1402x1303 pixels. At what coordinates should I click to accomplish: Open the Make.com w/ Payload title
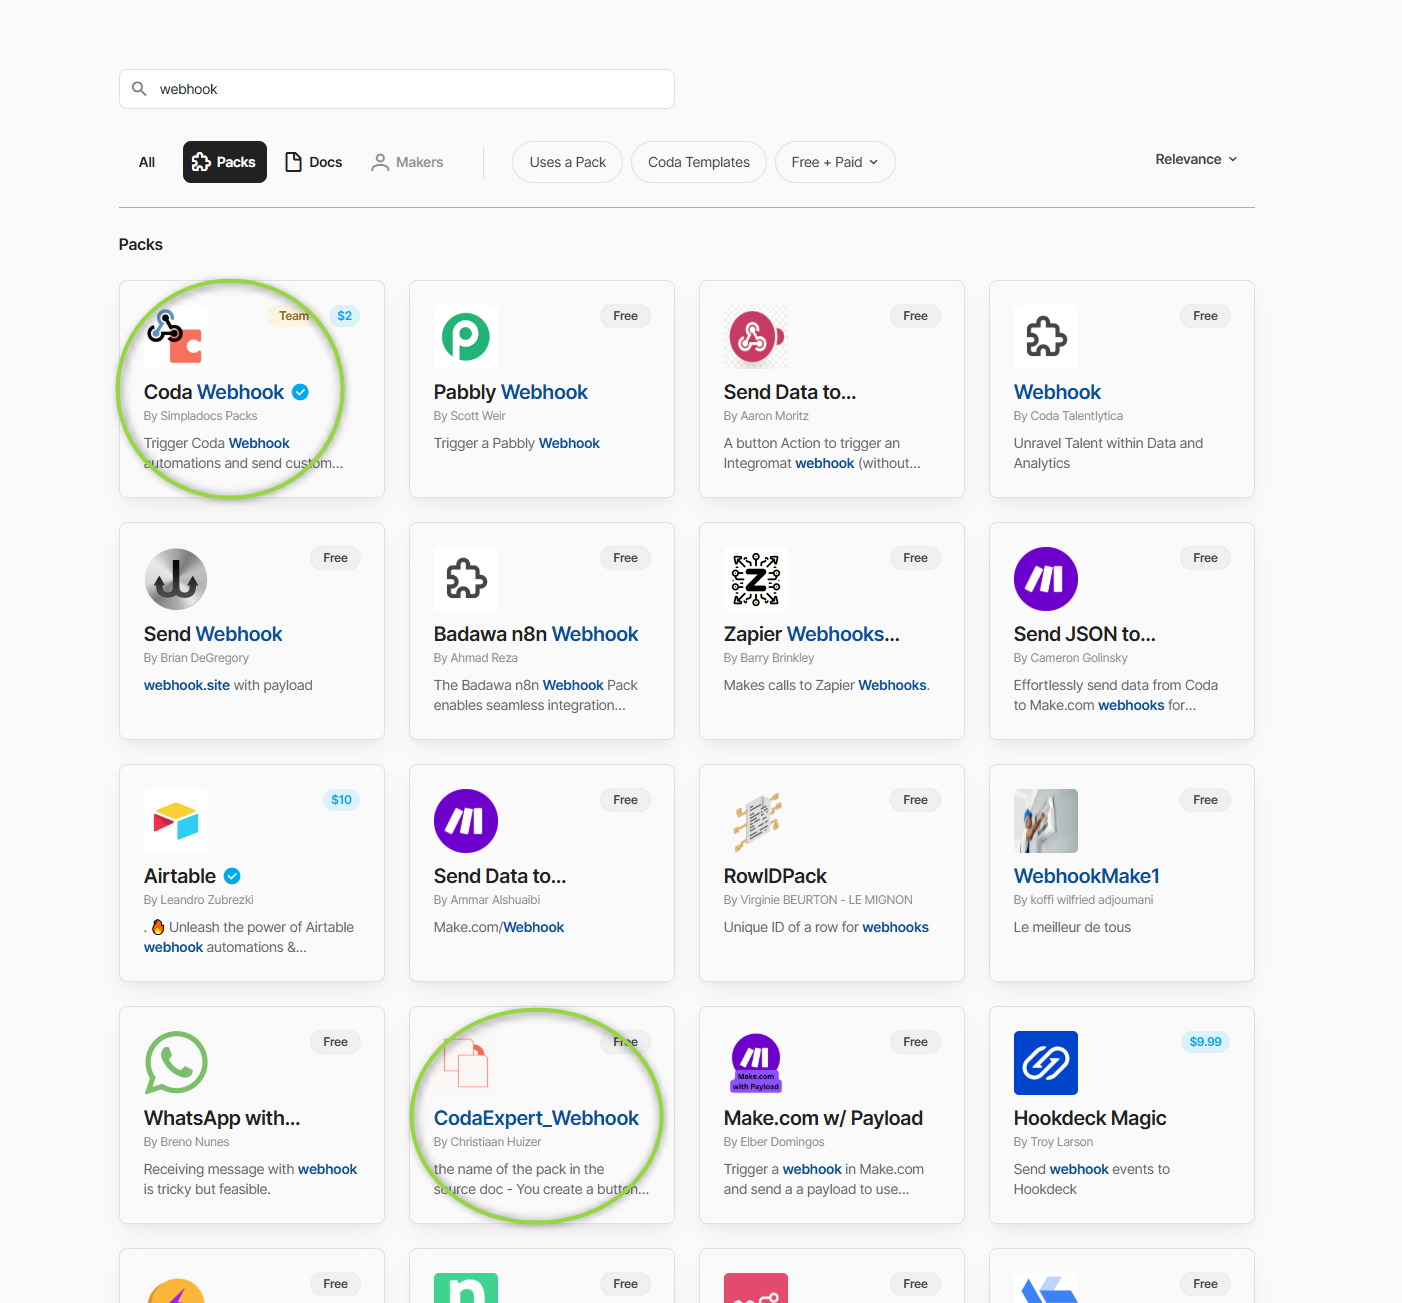click(x=823, y=1118)
